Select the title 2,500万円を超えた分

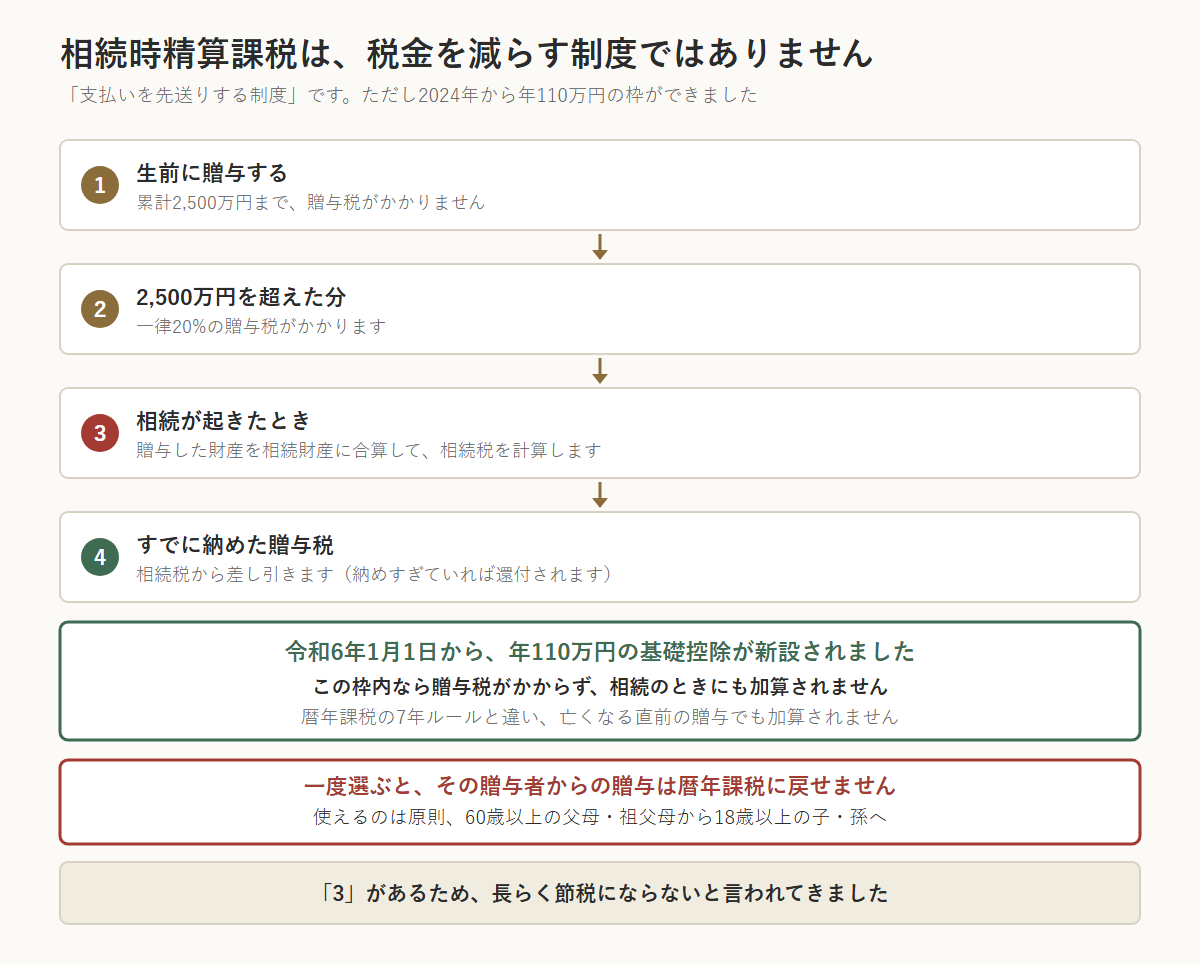(x=241, y=297)
